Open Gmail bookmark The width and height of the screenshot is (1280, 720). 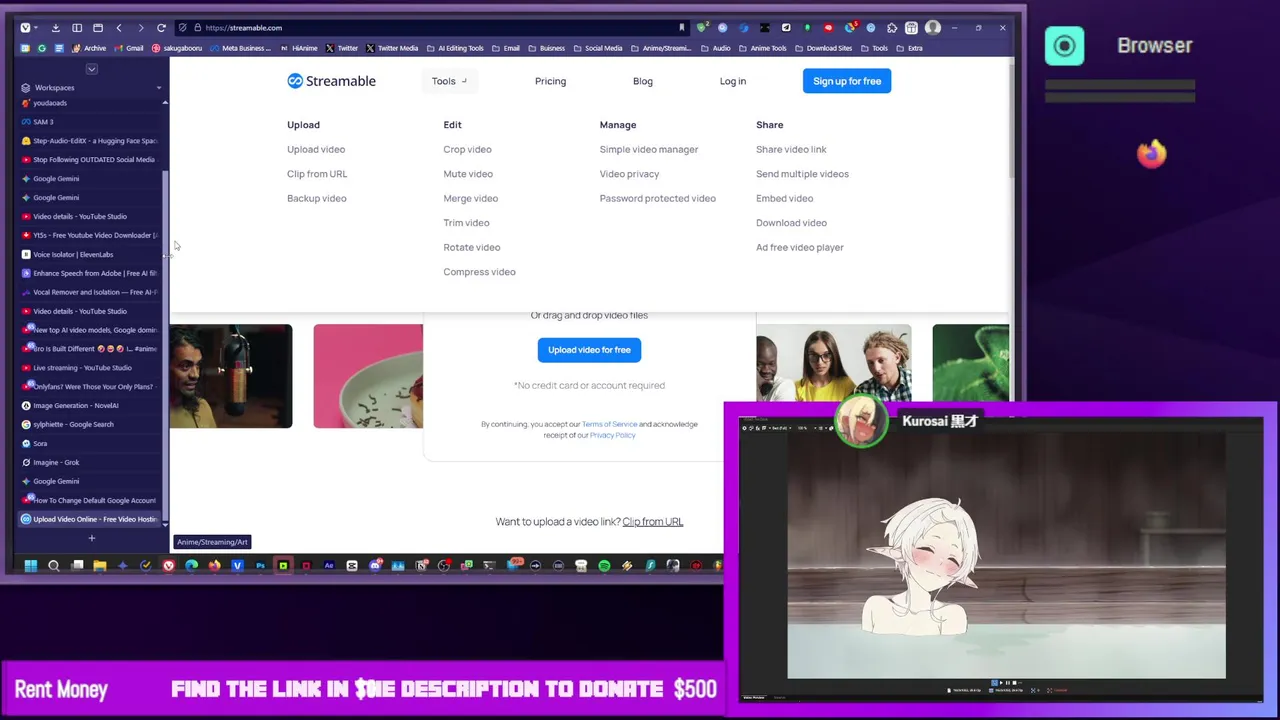pyautogui.click(x=129, y=48)
